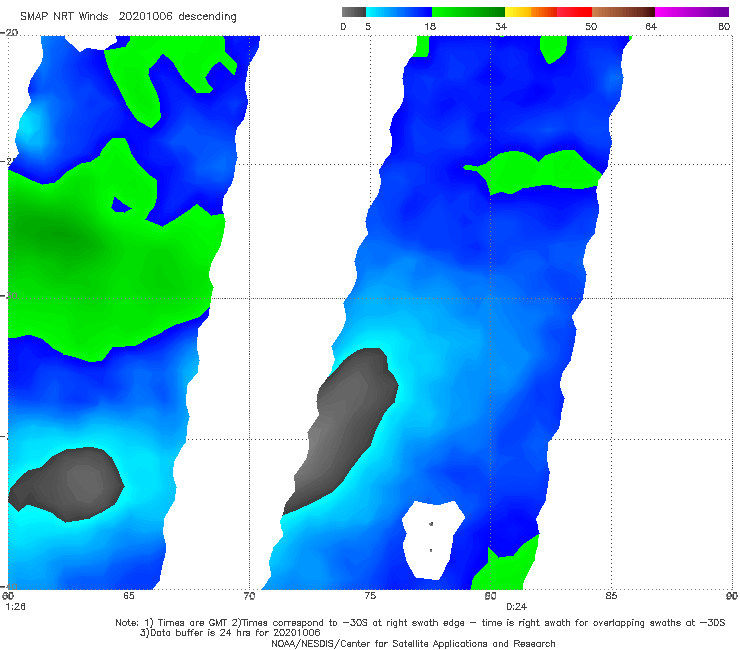Click the color bar label "64"
This screenshot has height=650, width=740.
pyautogui.click(x=651, y=26)
